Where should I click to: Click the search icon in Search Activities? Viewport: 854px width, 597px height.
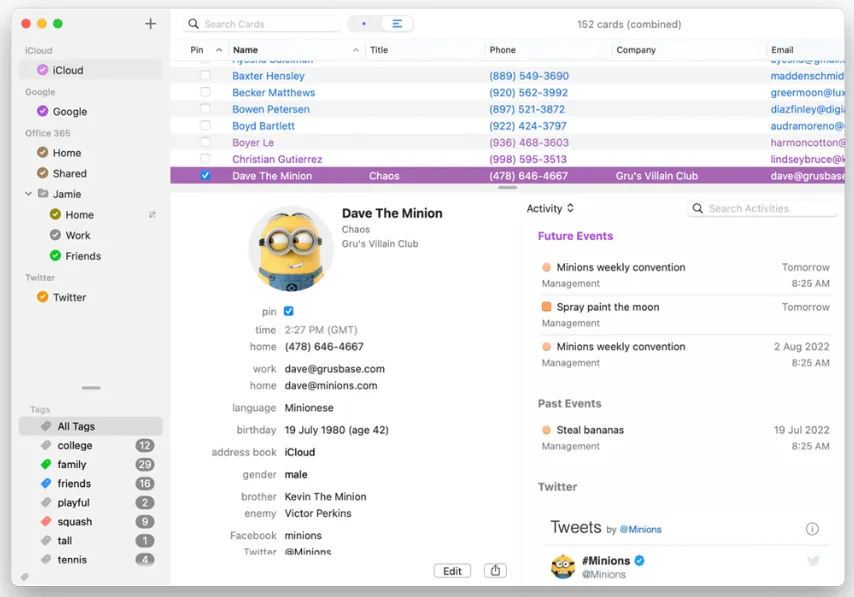tap(698, 208)
